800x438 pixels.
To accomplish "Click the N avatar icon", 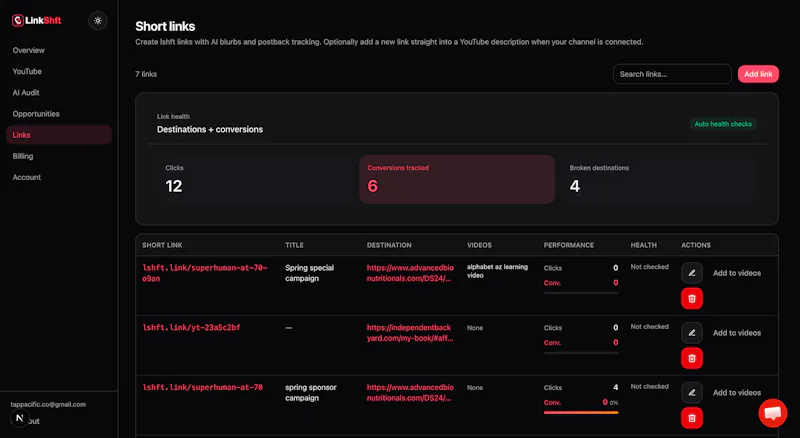I will click(19, 418).
